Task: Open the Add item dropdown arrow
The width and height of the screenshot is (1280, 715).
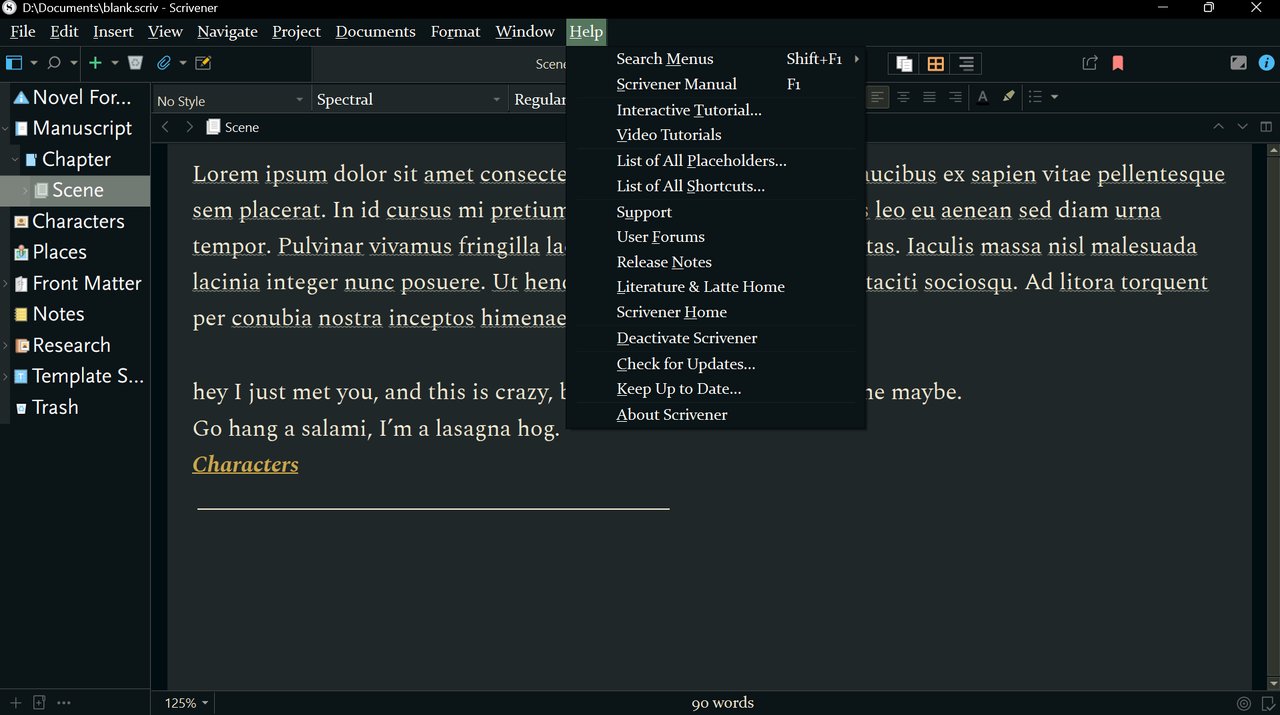Action: [x=114, y=63]
